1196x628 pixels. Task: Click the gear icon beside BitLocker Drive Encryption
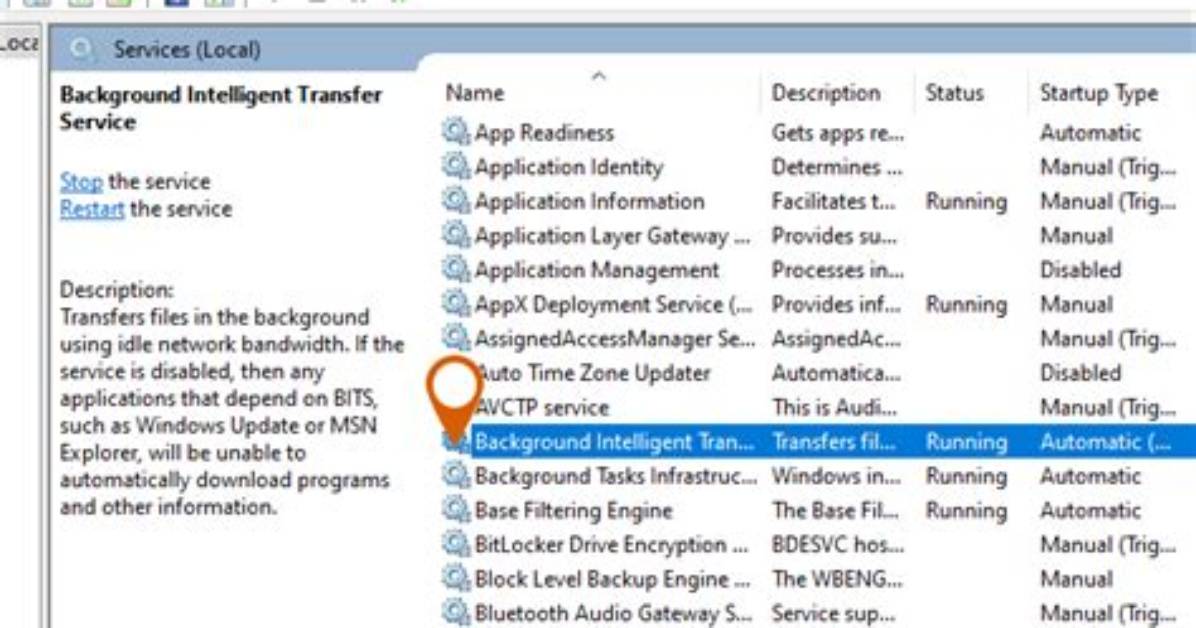pos(456,544)
